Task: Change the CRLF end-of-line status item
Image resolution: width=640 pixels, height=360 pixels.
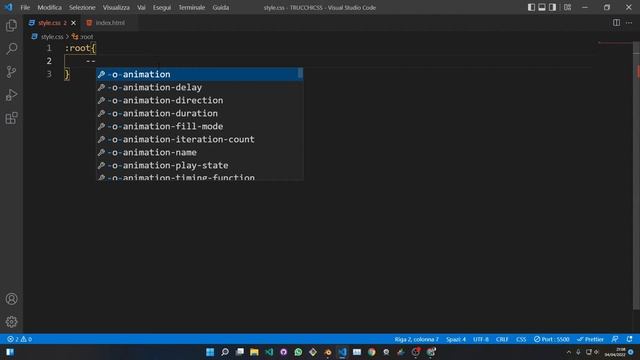Action: pyautogui.click(x=502, y=339)
